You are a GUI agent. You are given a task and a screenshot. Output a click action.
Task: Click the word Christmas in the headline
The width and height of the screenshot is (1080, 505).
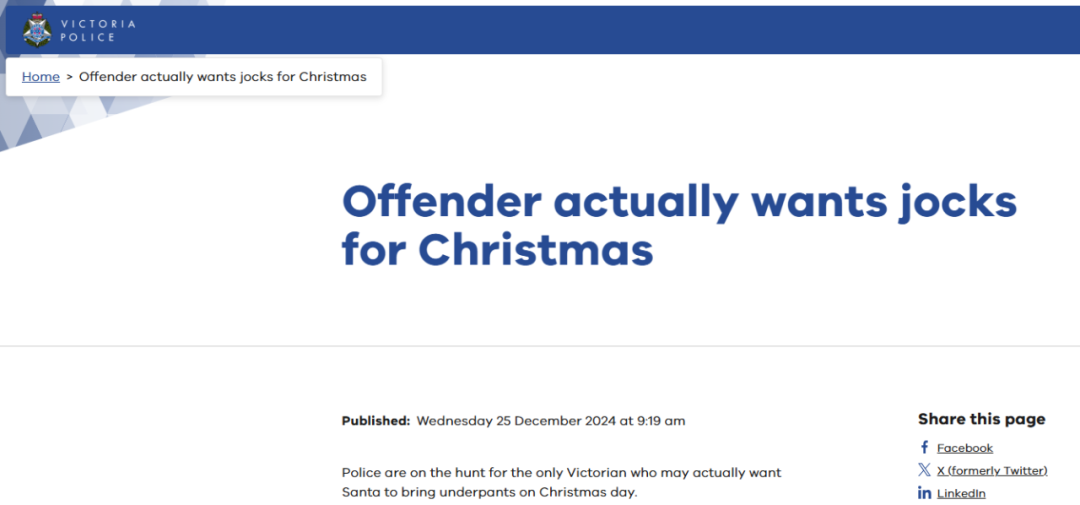point(536,249)
